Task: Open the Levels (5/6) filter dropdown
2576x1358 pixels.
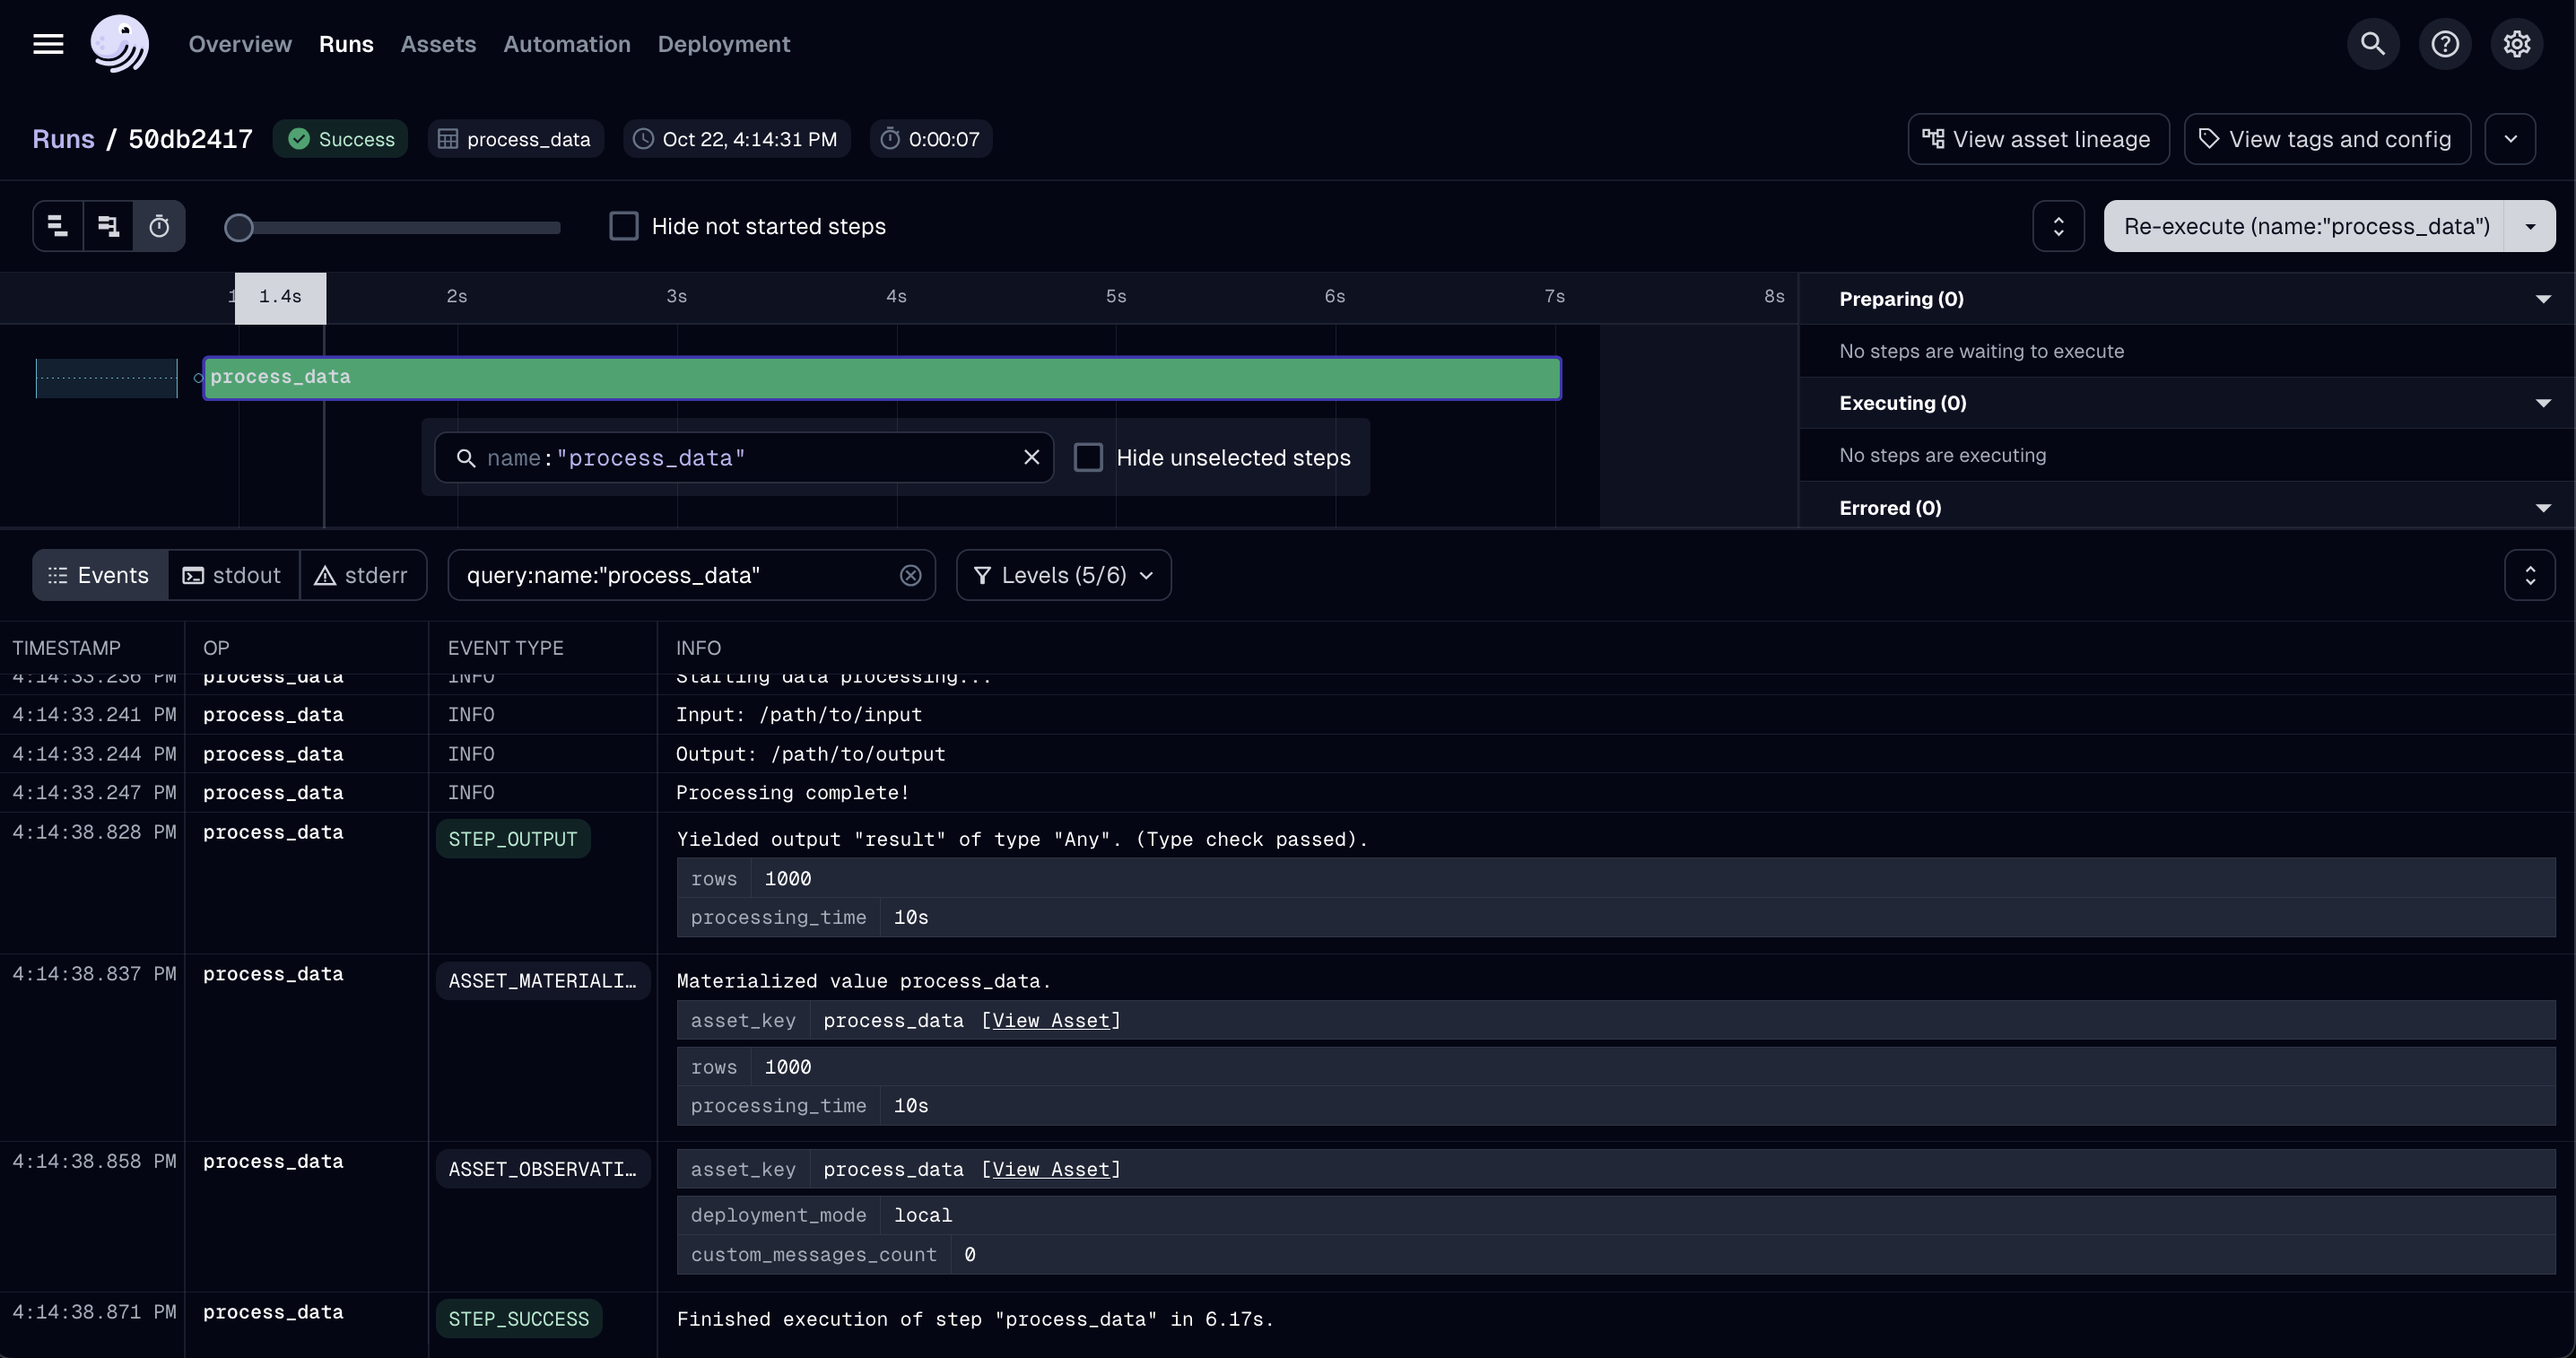Action: pos(1063,575)
